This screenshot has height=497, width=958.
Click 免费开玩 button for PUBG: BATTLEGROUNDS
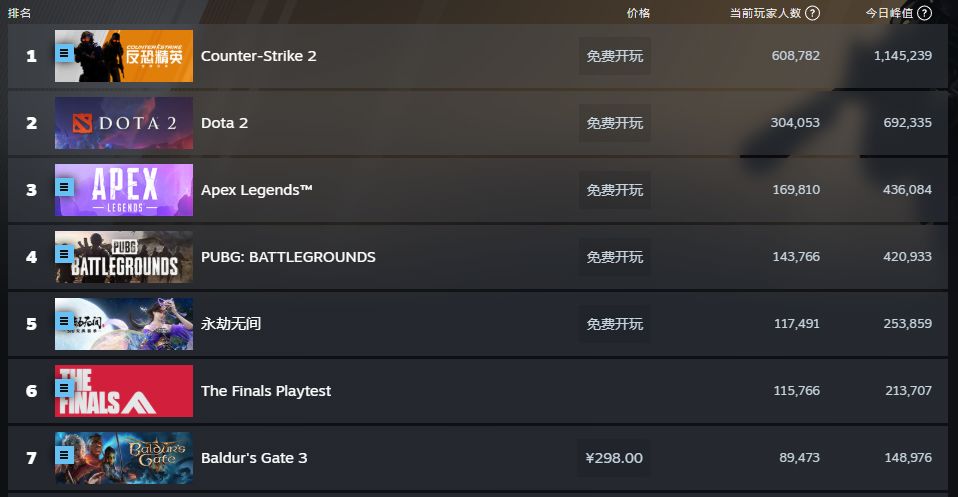614,257
